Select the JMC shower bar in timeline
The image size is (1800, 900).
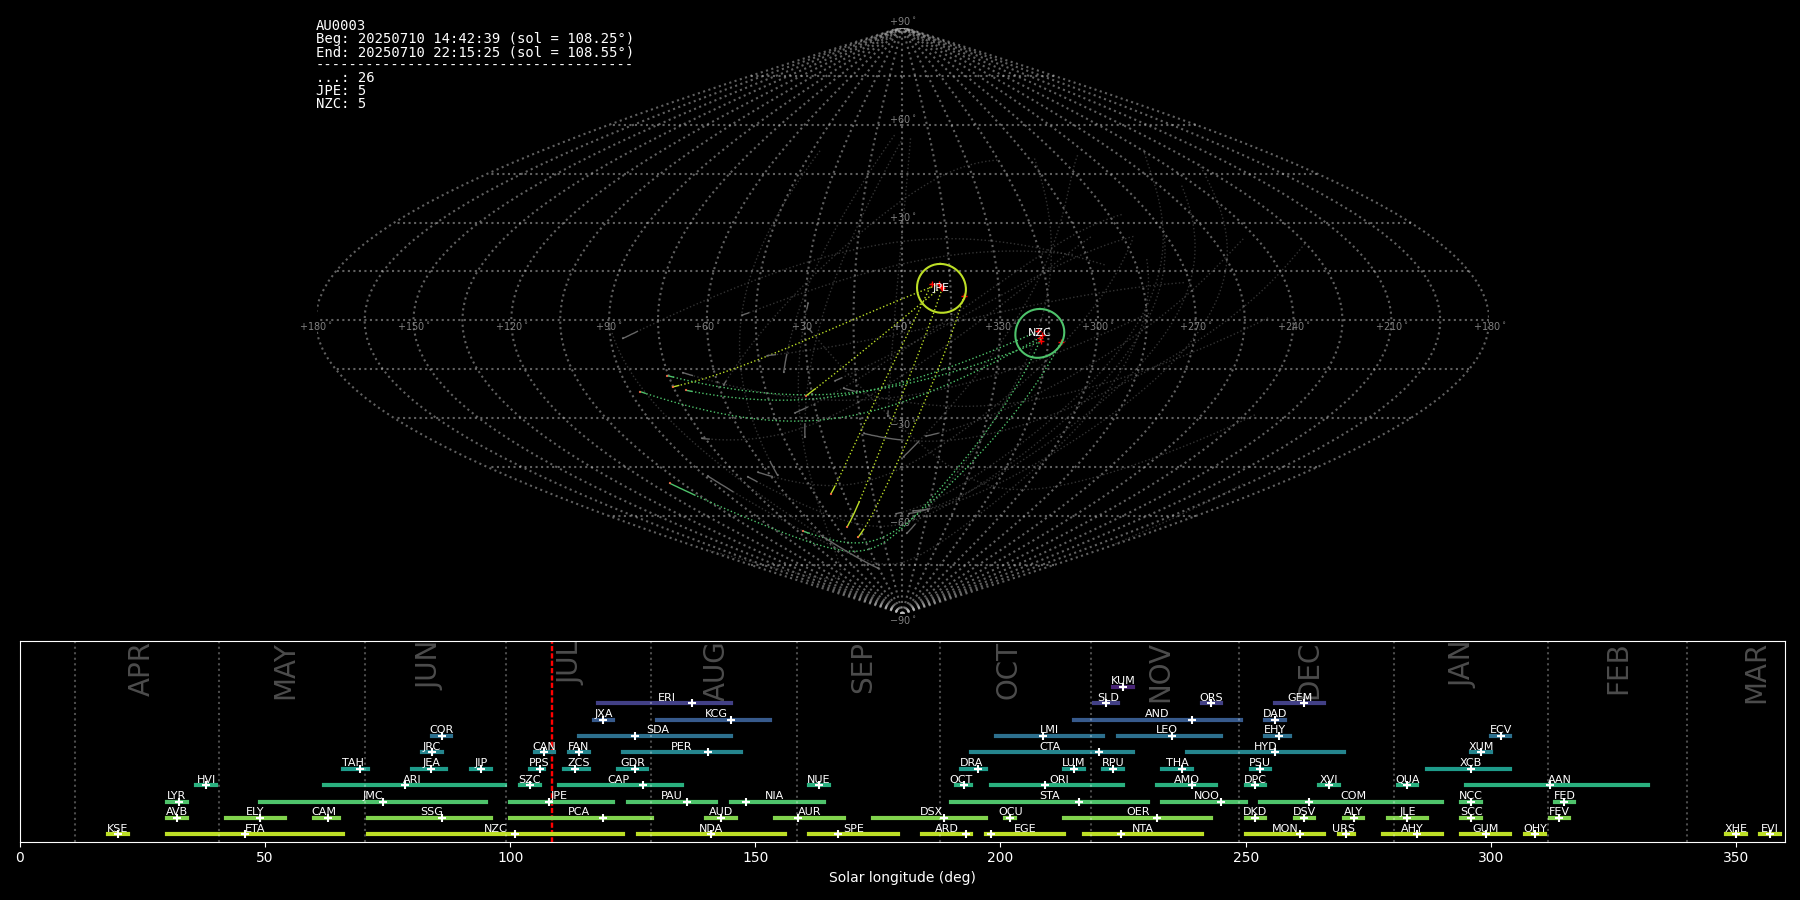pyautogui.click(x=373, y=802)
